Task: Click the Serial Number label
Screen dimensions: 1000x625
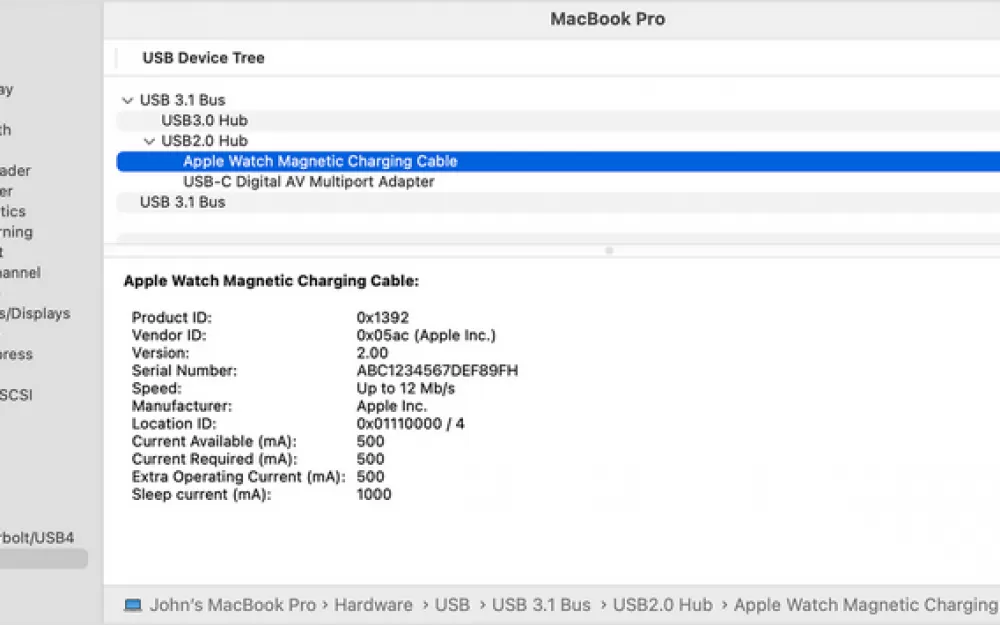Action: pyautogui.click(x=184, y=371)
